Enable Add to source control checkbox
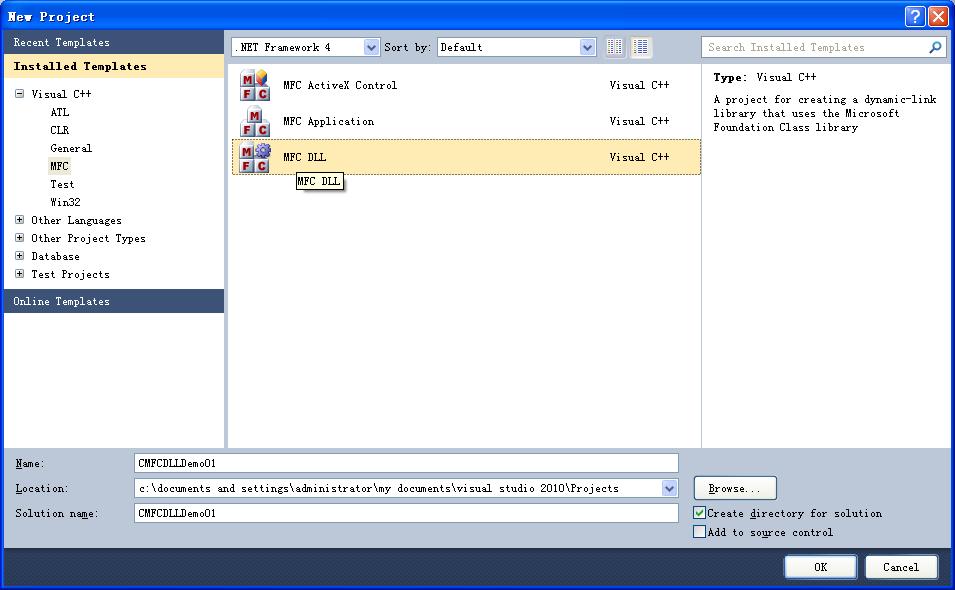 699,532
